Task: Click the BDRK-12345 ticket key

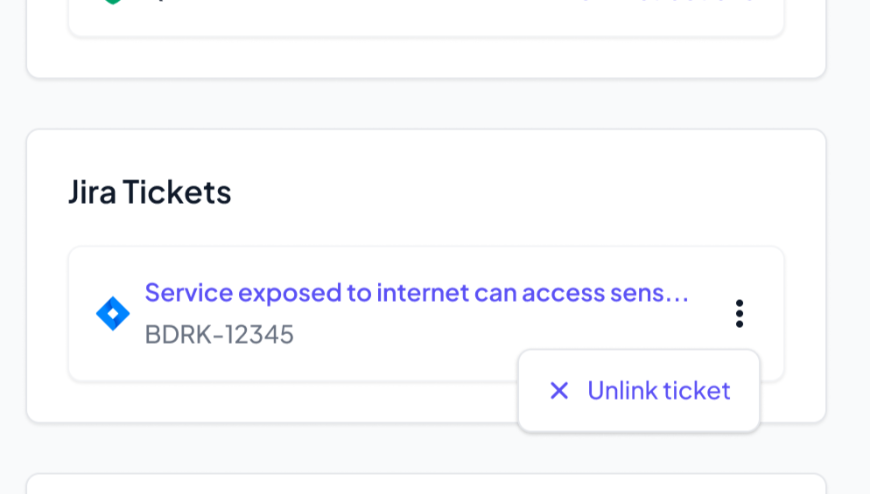Action: (219, 334)
